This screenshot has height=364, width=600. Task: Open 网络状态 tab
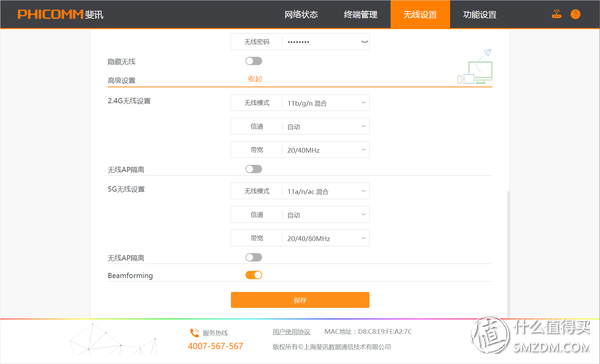(x=301, y=15)
